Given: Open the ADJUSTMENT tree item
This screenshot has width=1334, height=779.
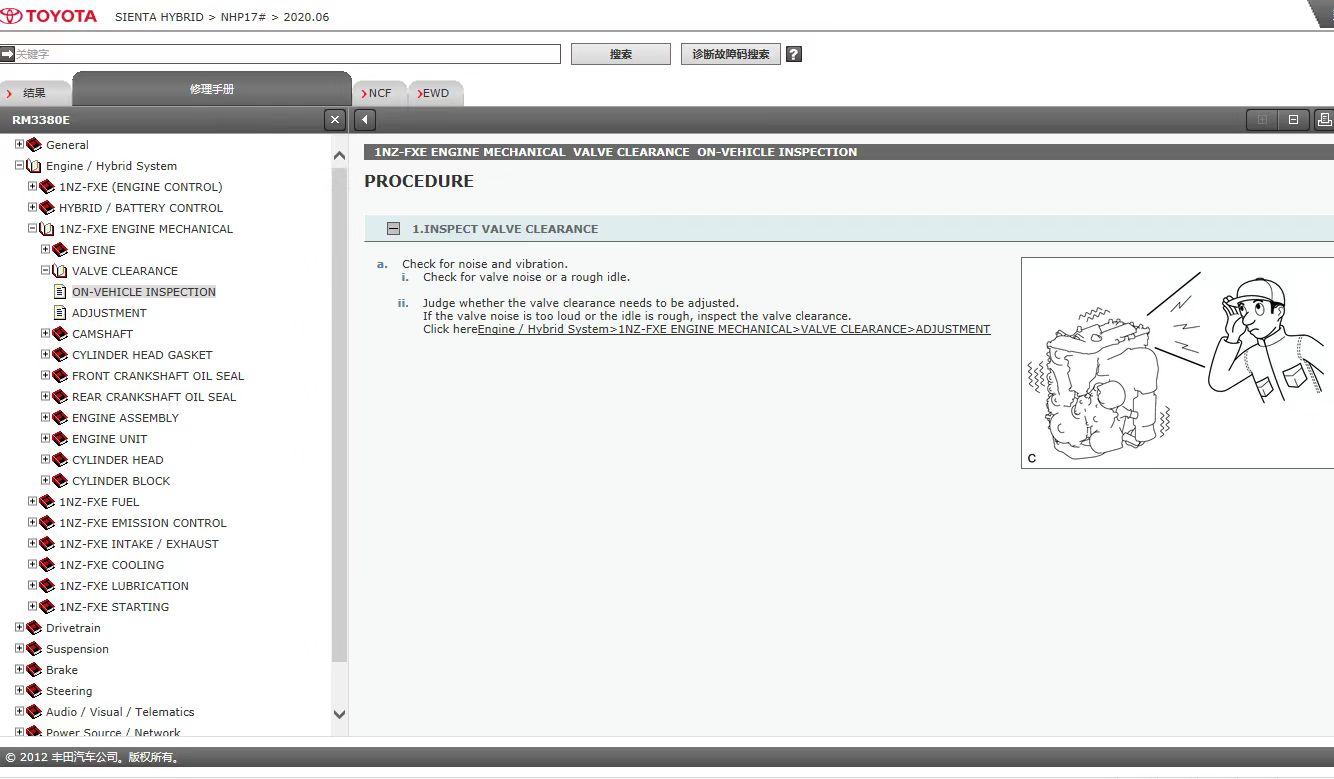Looking at the screenshot, I should tap(109, 313).
